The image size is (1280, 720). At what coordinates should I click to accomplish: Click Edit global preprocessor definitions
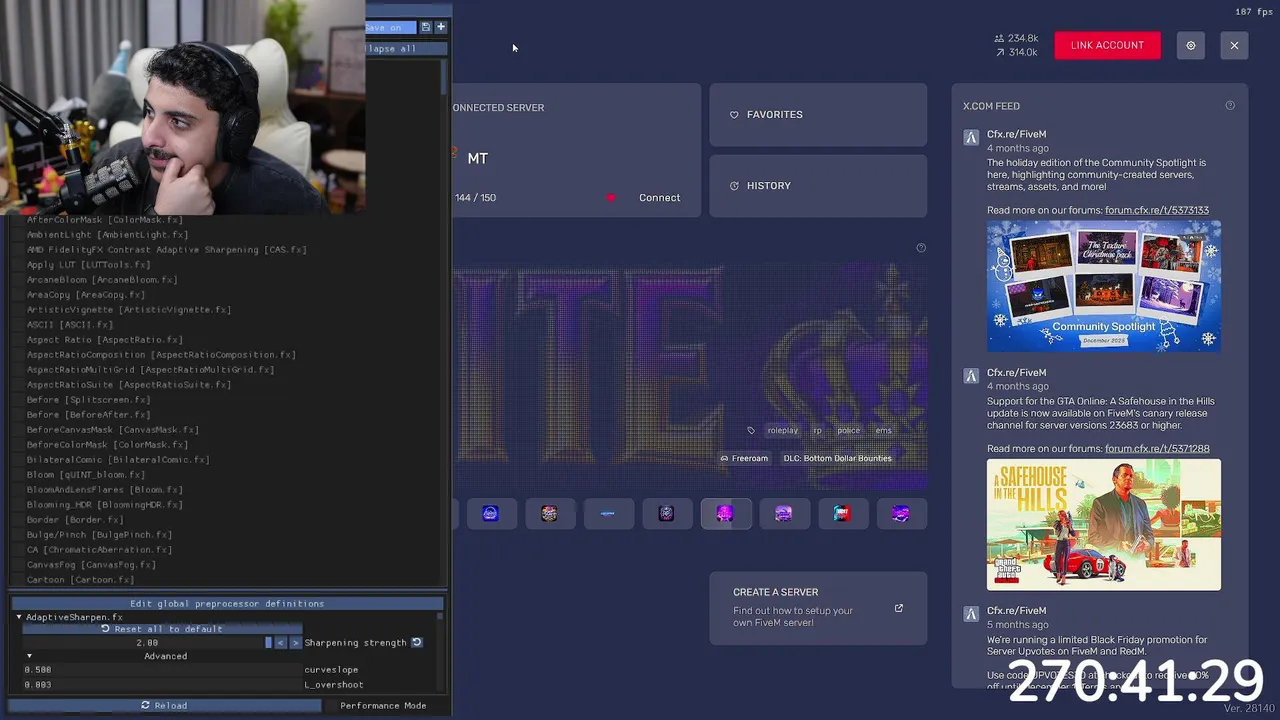pos(227,603)
